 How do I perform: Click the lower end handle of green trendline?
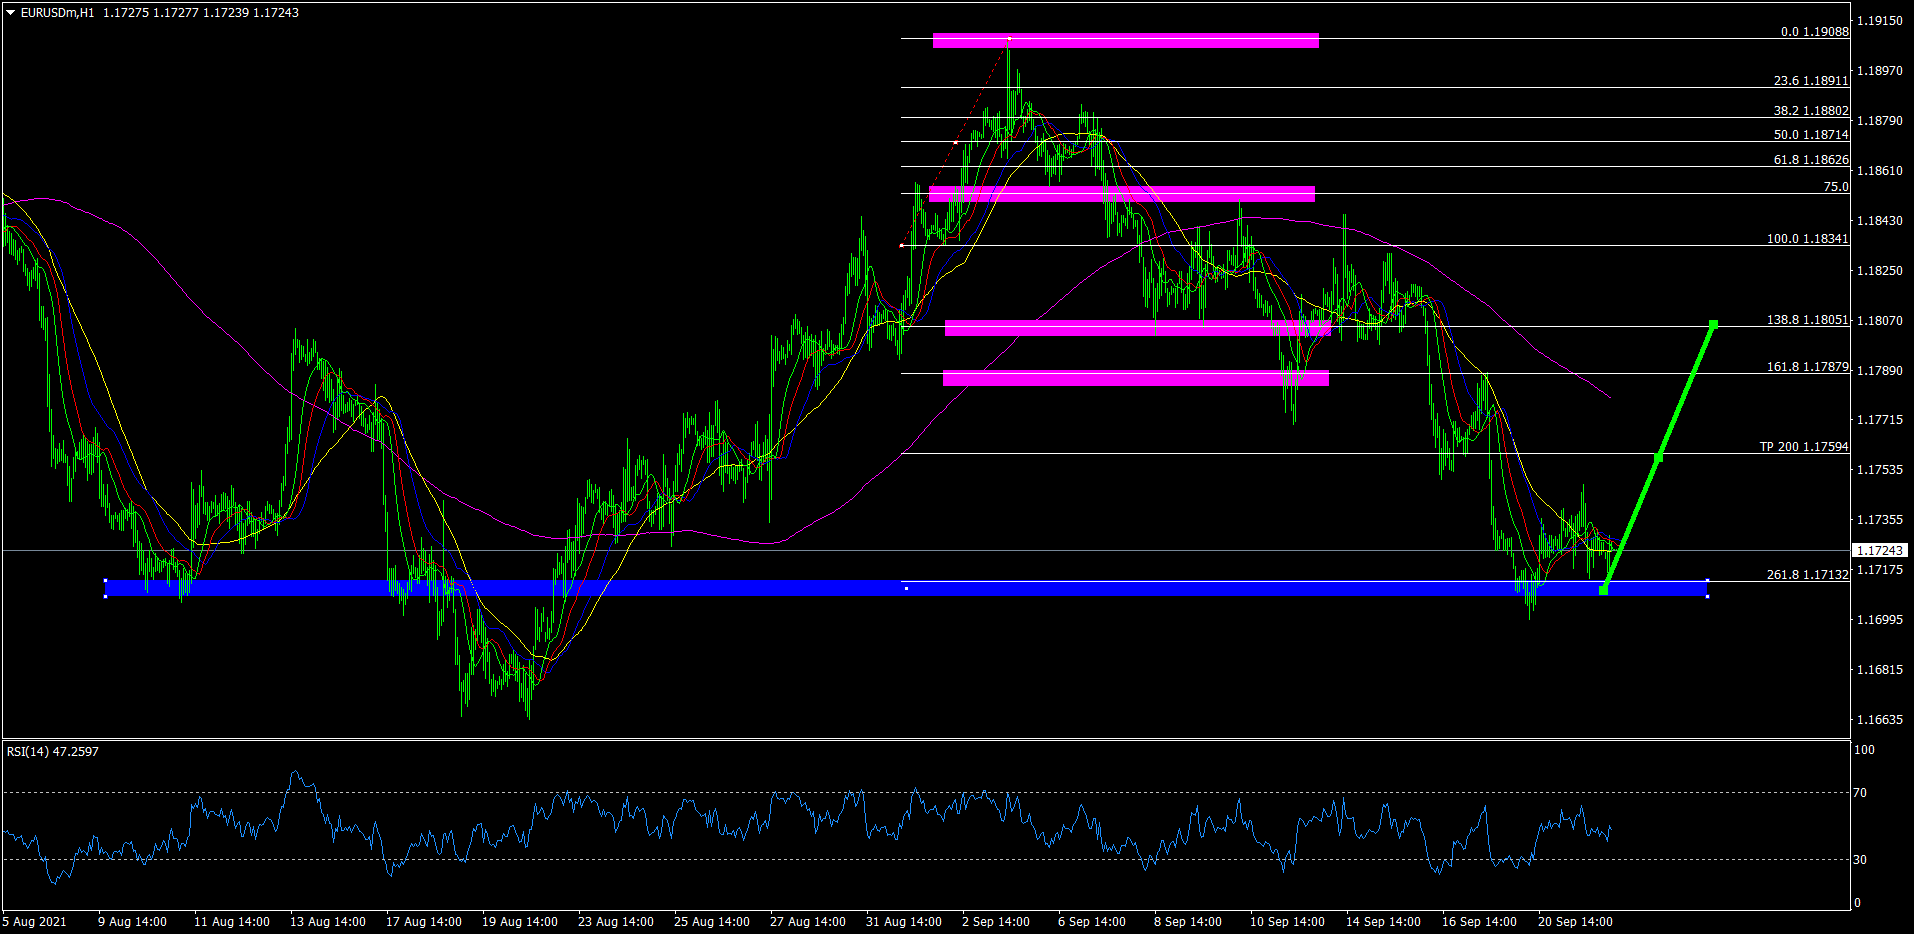[x=1604, y=591]
